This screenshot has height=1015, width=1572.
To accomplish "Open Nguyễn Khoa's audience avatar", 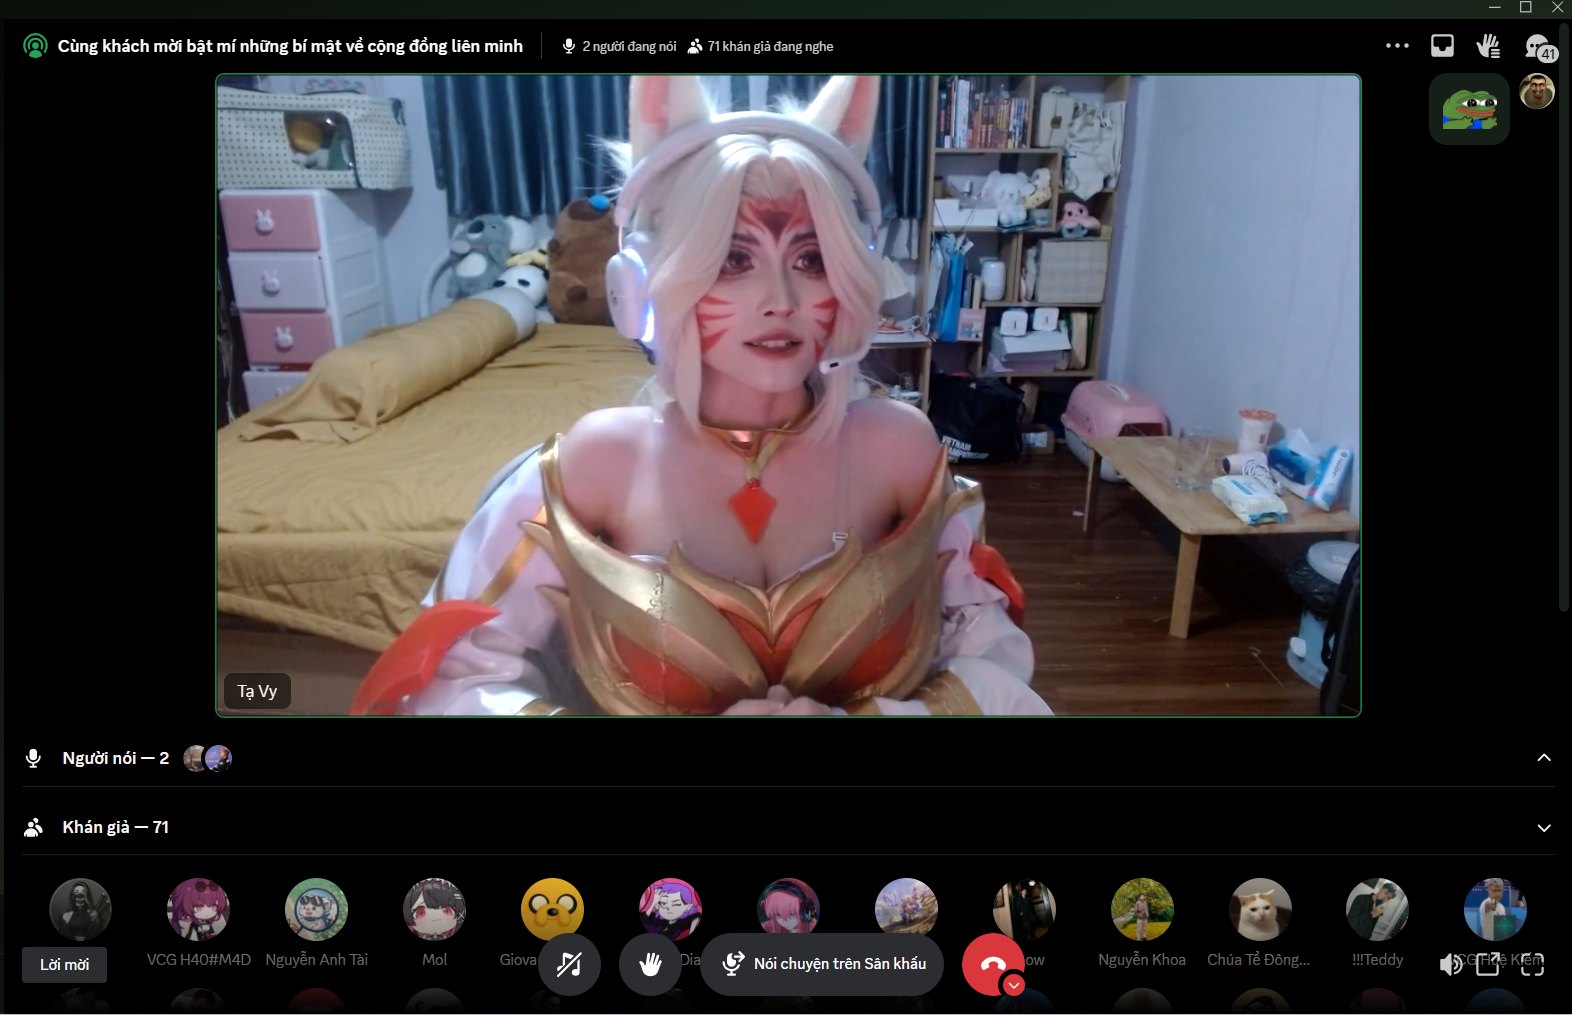I will coord(1142,909).
